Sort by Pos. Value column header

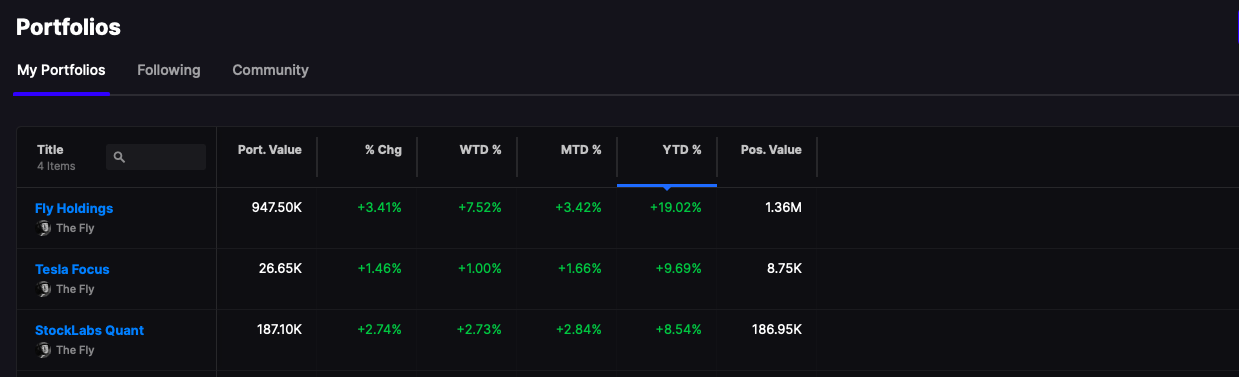pyautogui.click(x=771, y=150)
